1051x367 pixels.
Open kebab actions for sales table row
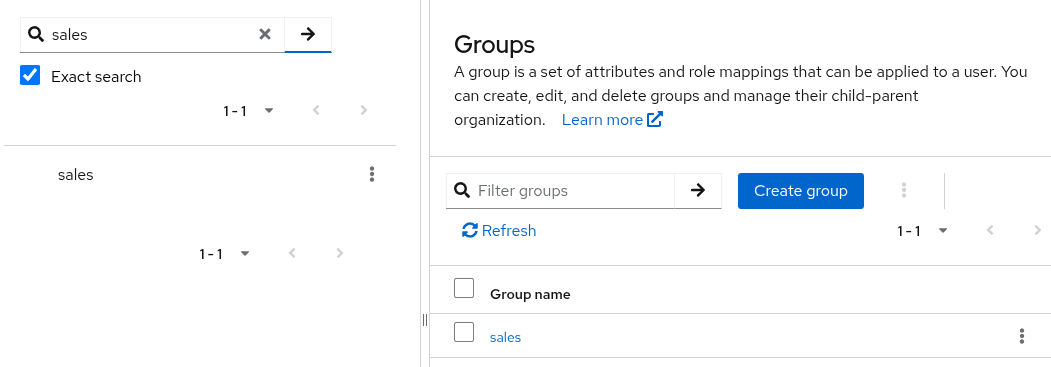click(x=1022, y=336)
